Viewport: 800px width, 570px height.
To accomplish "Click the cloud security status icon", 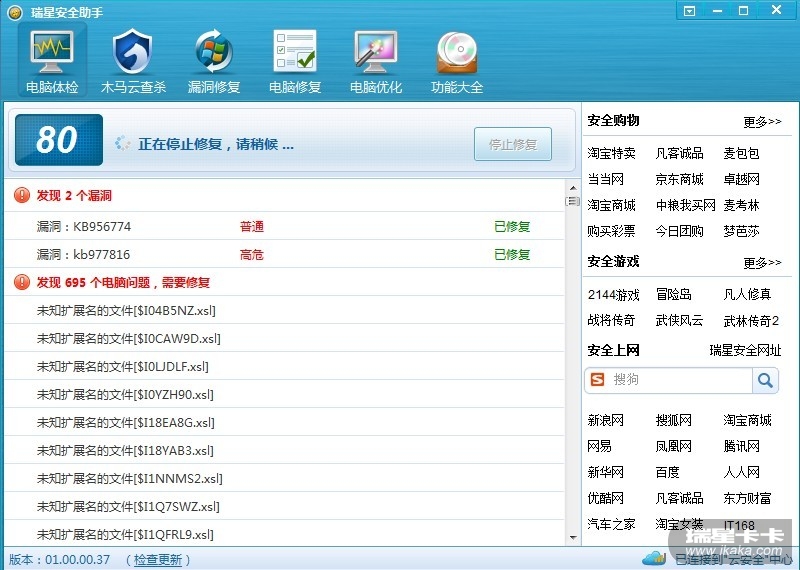I will tap(654, 558).
